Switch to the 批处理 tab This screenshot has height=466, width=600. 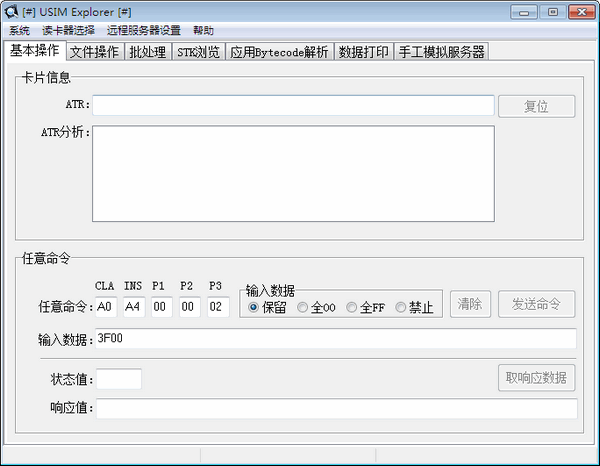[x=147, y=52]
